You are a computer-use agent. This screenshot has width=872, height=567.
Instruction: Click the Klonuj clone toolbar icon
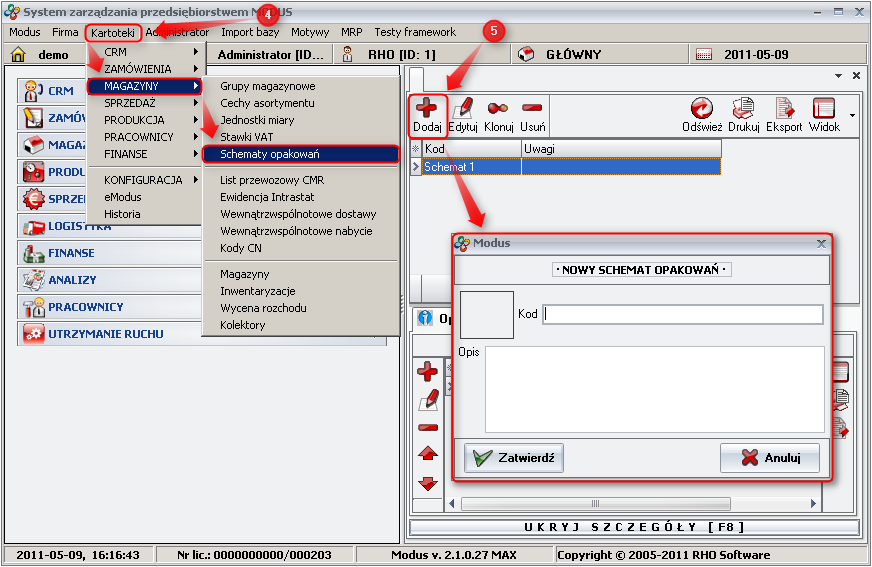[x=498, y=108]
